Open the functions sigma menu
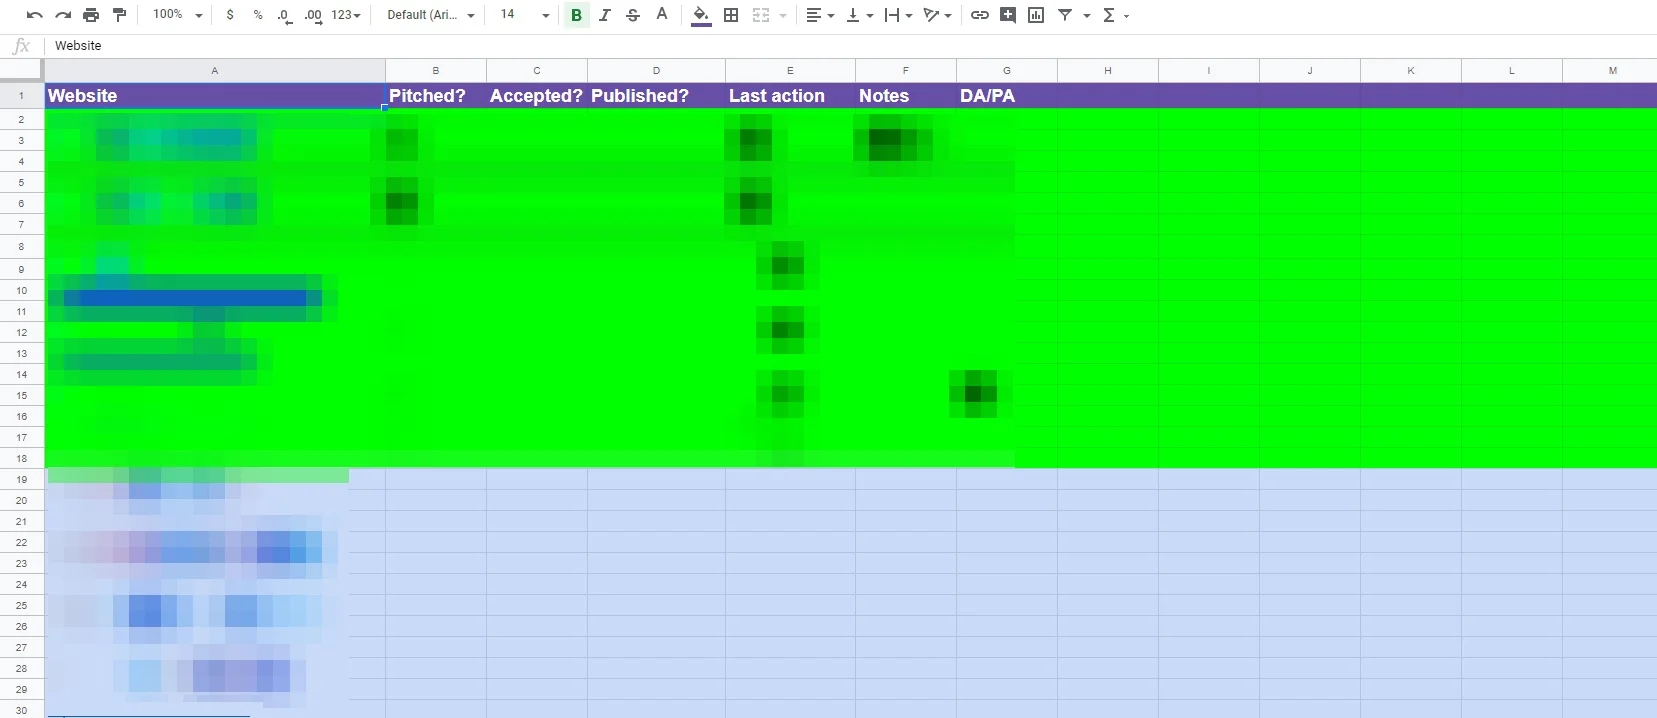This screenshot has width=1657, height=718. pos(1115,15)
